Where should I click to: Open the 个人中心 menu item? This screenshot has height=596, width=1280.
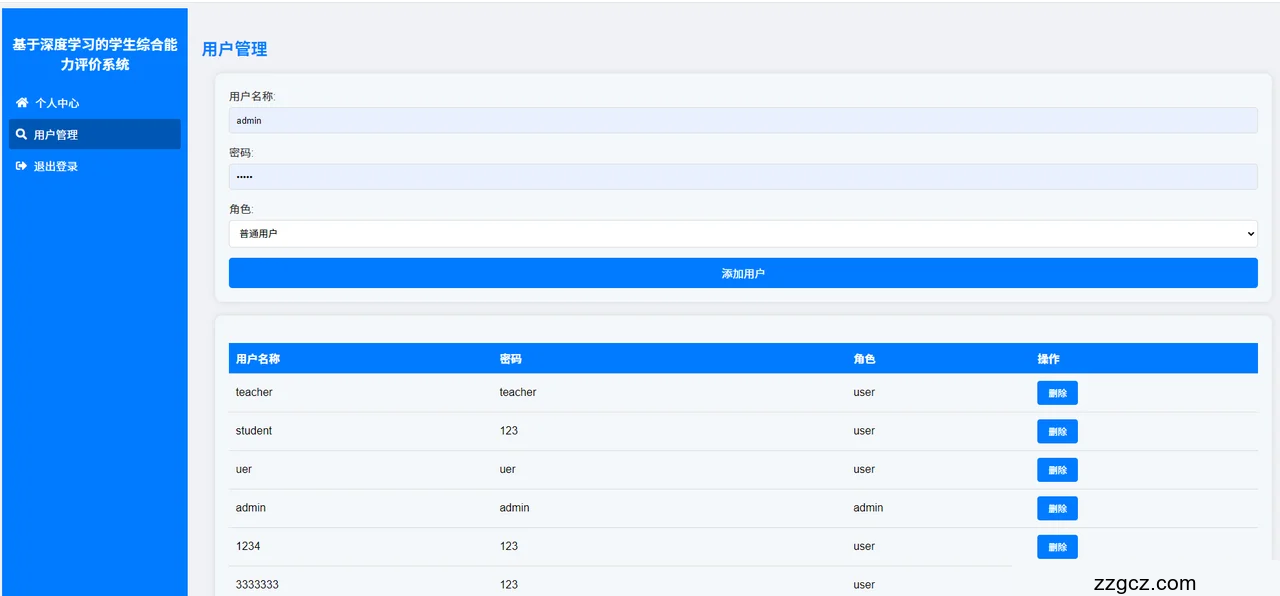[56, 103]
